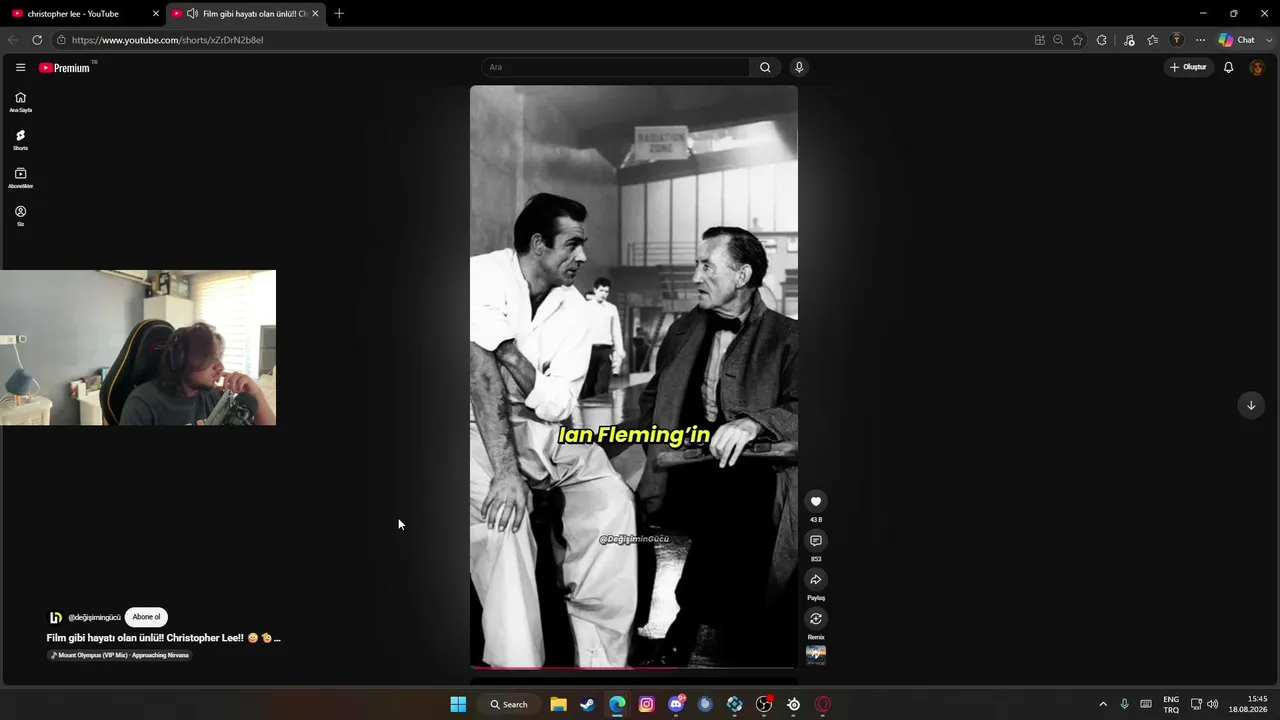
Task: Open a new browser tab
Action: 339,14
